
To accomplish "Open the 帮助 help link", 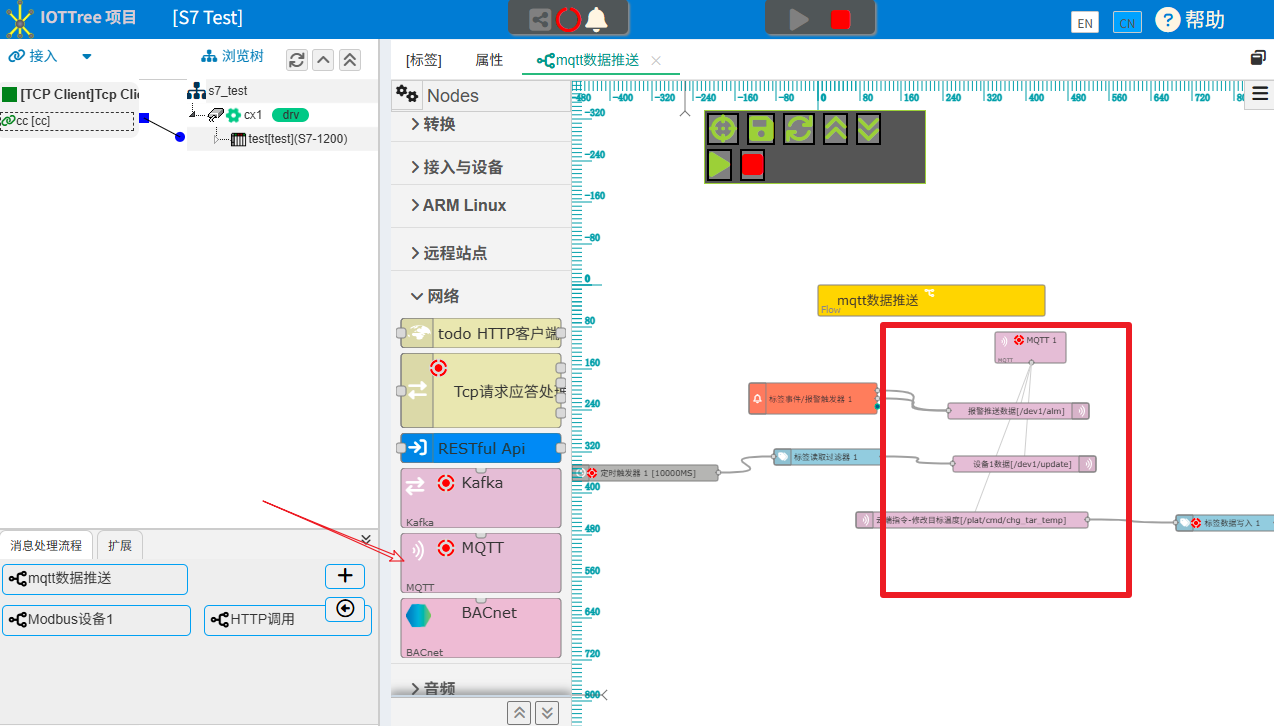I will [x=1190, y=19].
